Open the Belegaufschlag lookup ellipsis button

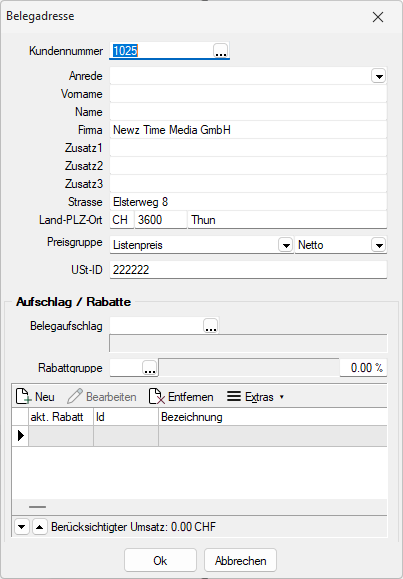point(211,326)
